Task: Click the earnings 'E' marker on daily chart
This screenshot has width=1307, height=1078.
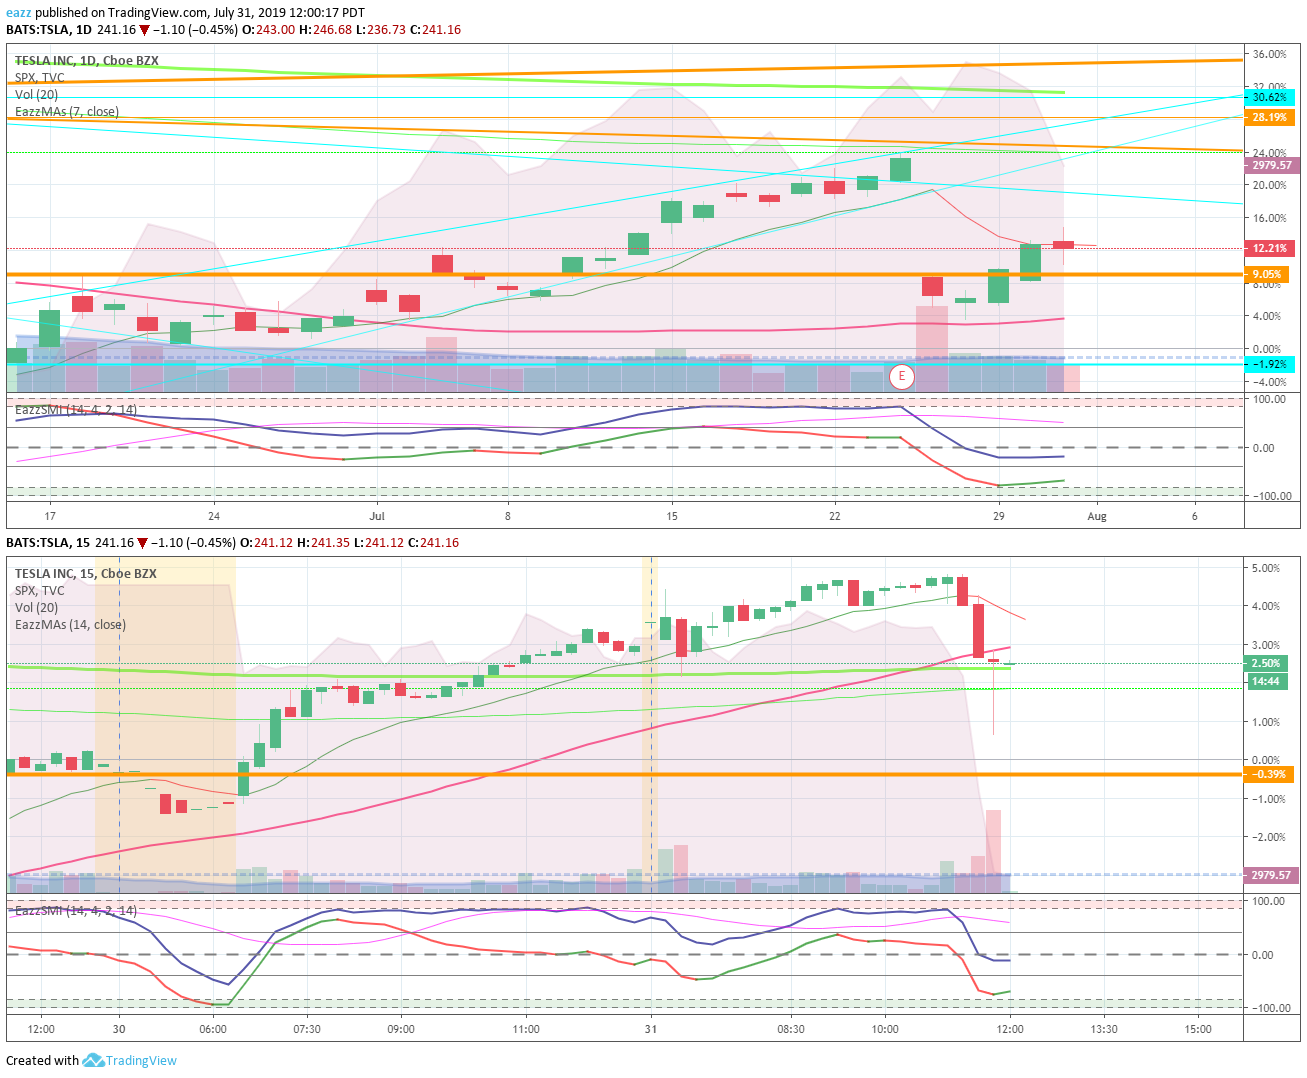Action: tap(902, 376)
